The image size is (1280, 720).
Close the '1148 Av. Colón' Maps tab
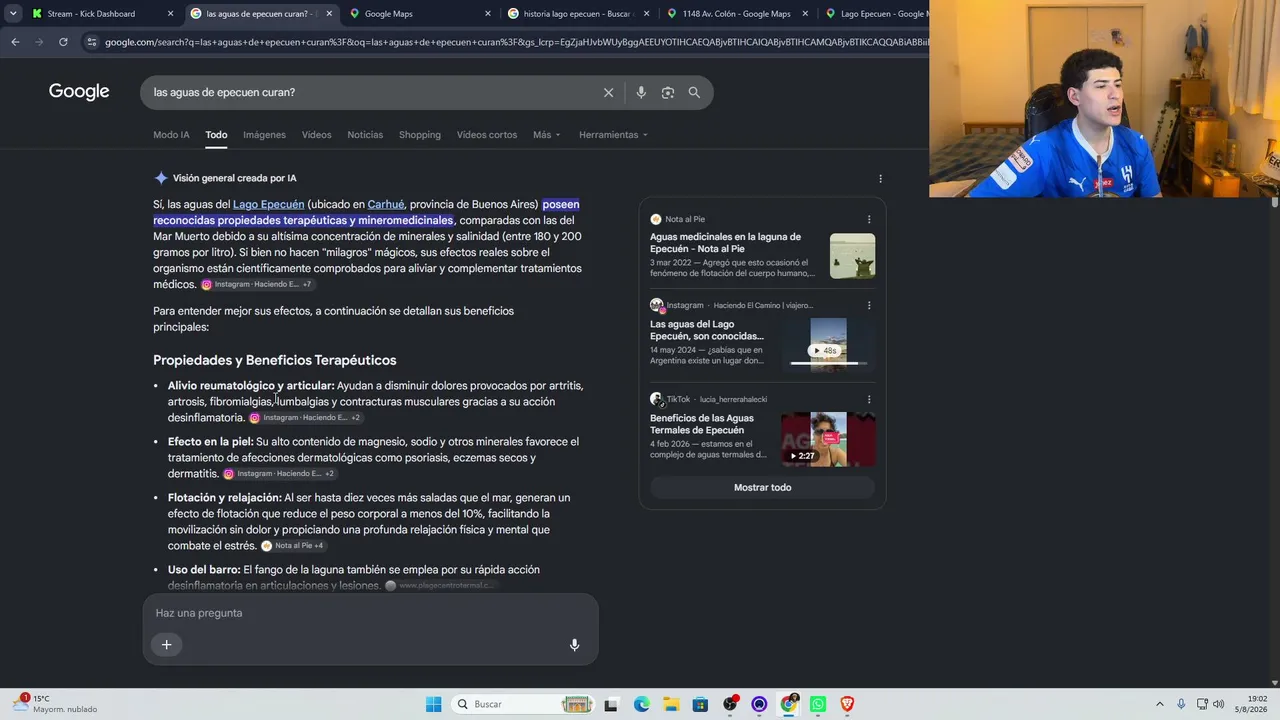click(805, 14)
